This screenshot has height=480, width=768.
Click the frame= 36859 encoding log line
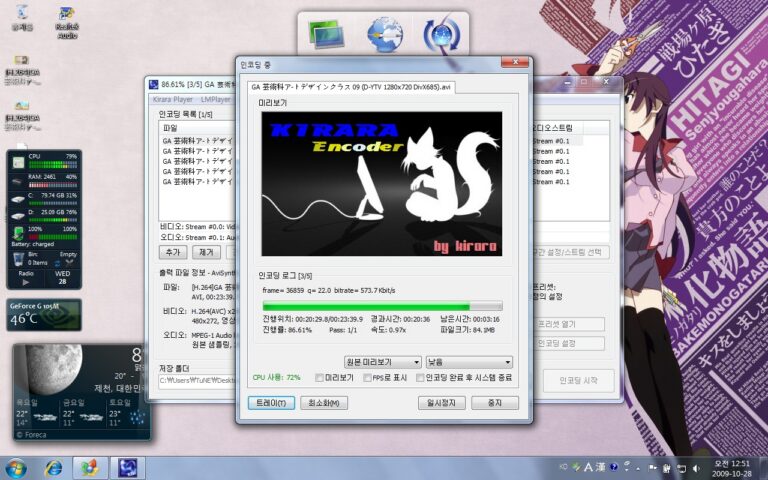[329, 290]
